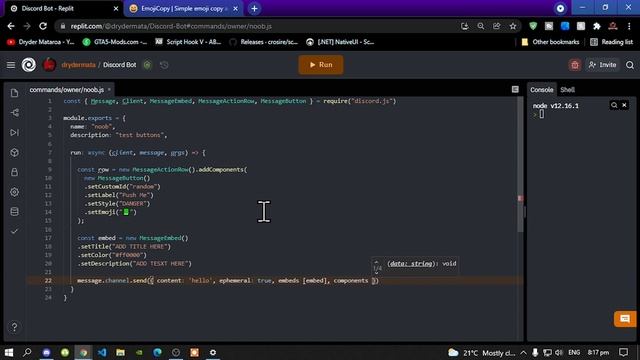
Task: Click the setStyle "DANGER" line
Action: (117, 204)
